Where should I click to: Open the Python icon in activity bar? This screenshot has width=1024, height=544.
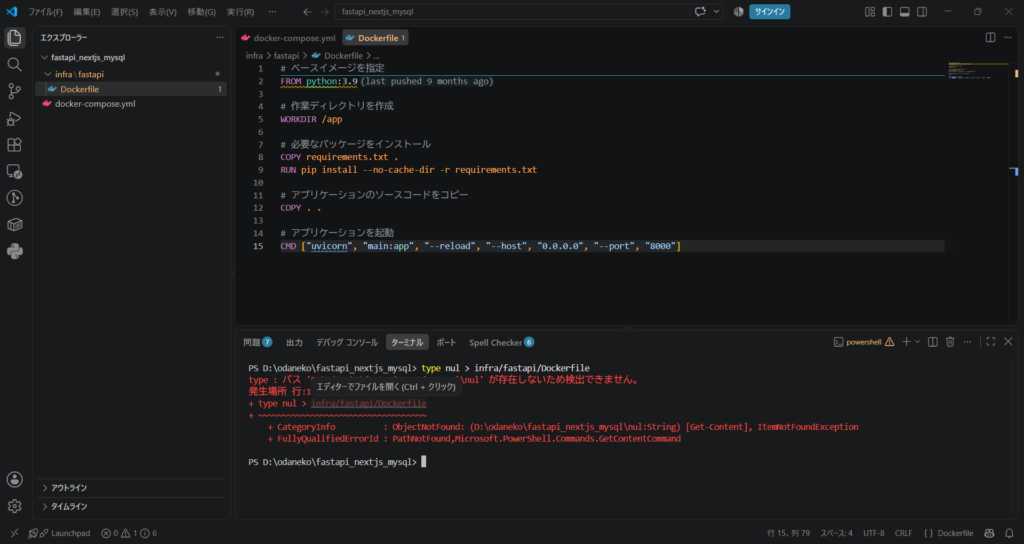(x=14, y=251)
